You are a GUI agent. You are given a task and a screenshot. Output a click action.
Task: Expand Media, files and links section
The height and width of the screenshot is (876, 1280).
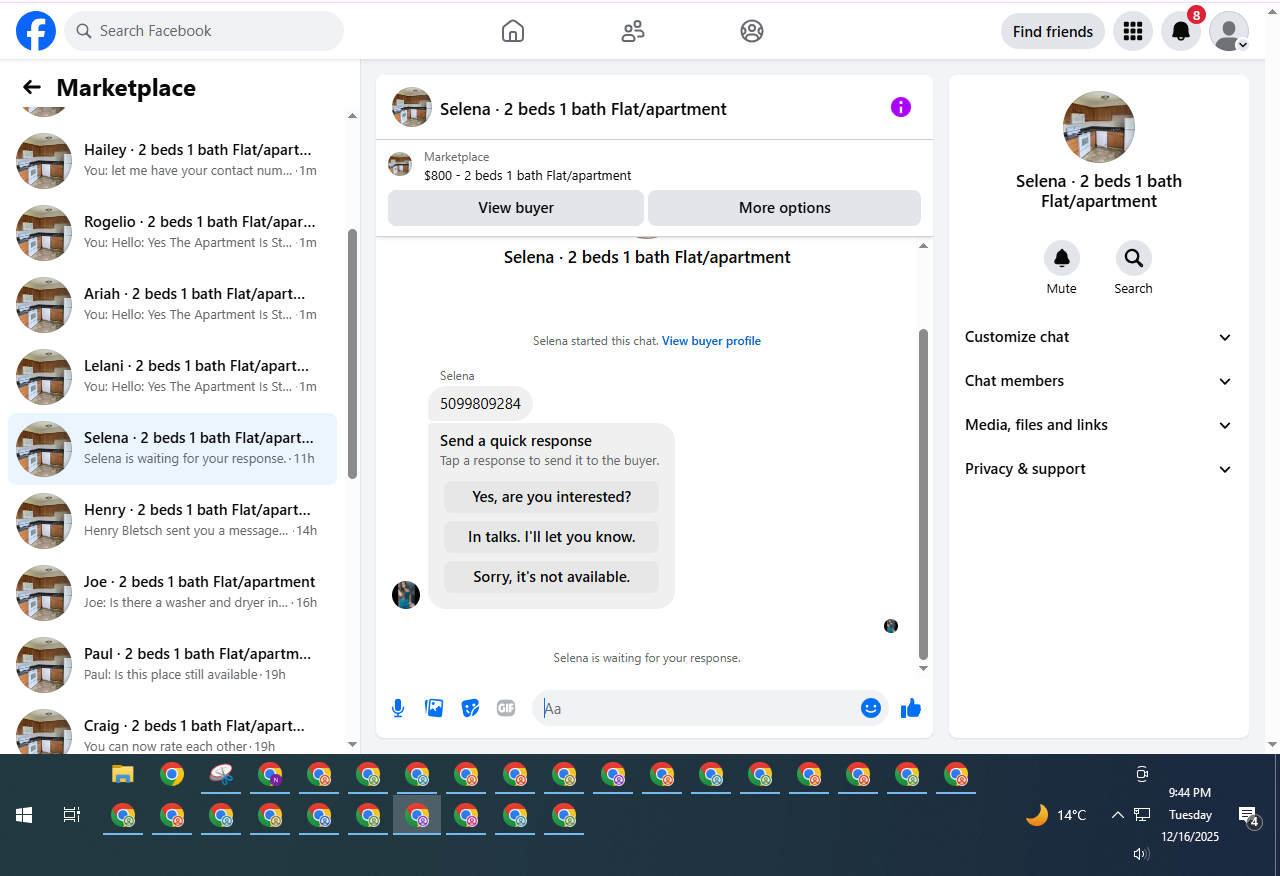(x=1099, y=425)
